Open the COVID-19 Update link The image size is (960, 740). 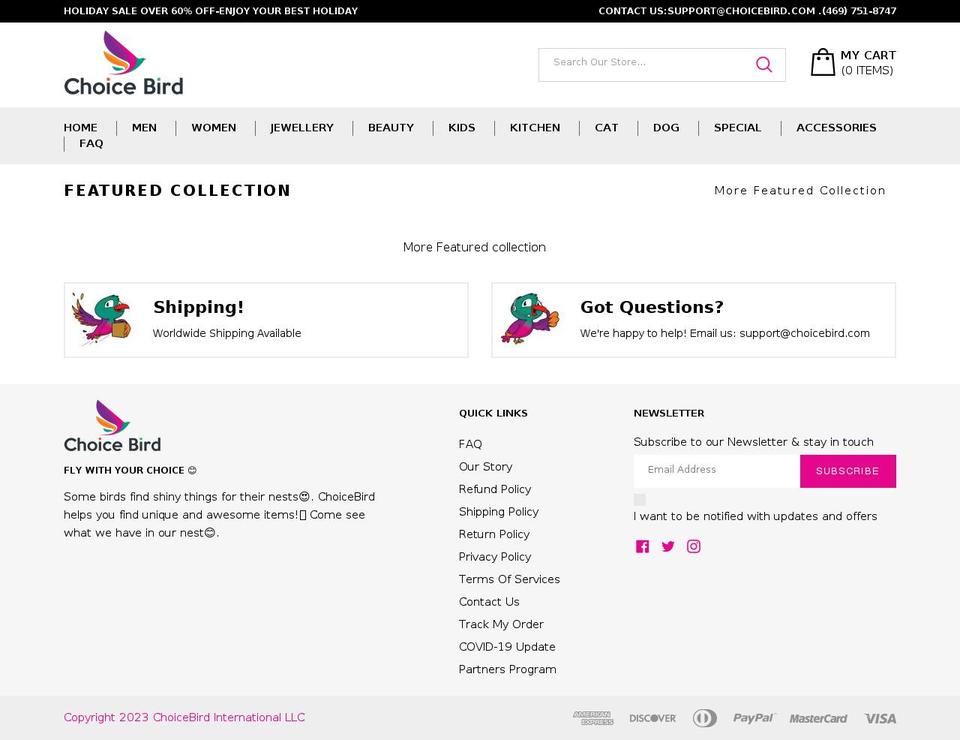tap(507, 646)
